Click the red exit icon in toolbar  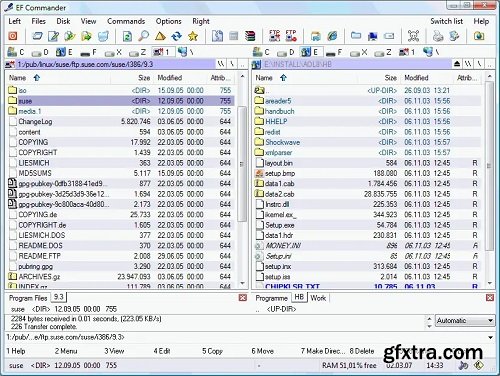pyautogui.click(x=13, y=36)
